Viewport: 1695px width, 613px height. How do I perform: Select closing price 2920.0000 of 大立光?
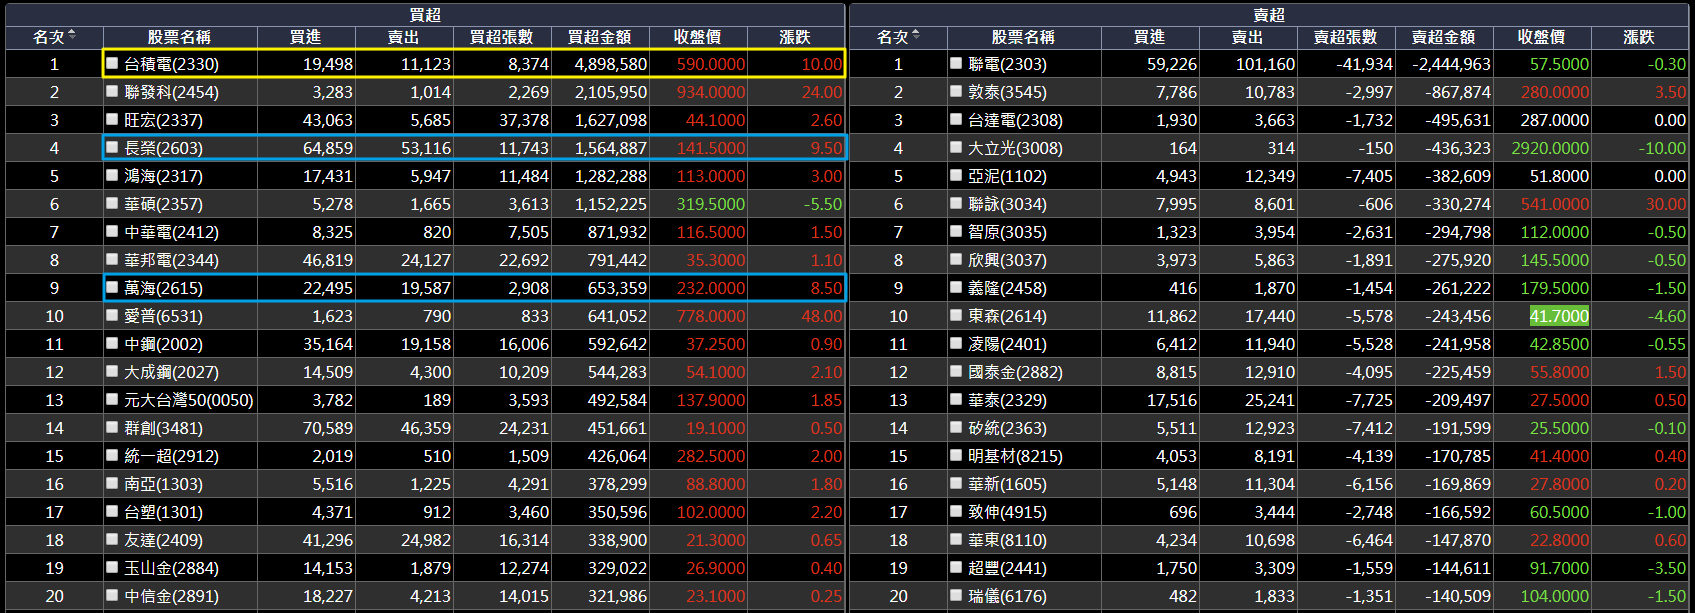pos(1550,148)
